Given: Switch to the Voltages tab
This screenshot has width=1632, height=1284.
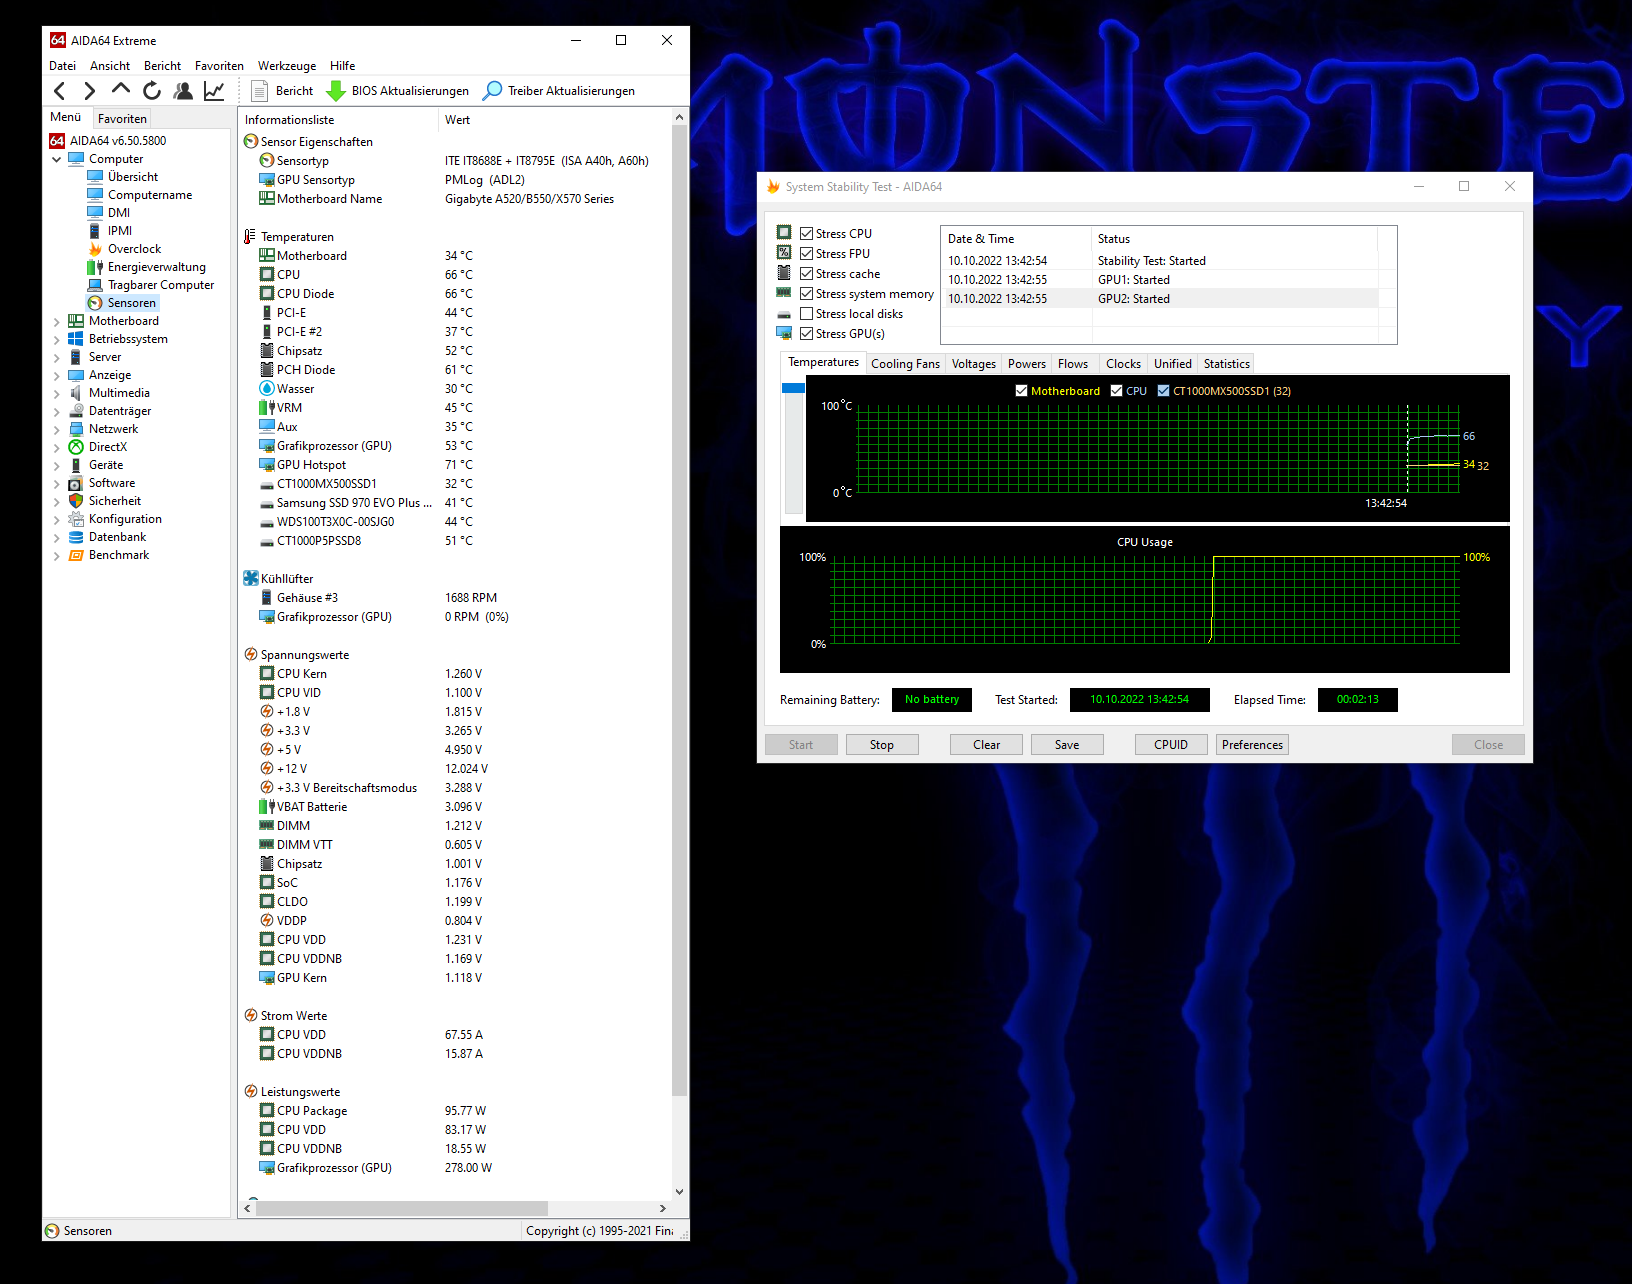Looking at the screenshot, I should [x=974, y=364].
